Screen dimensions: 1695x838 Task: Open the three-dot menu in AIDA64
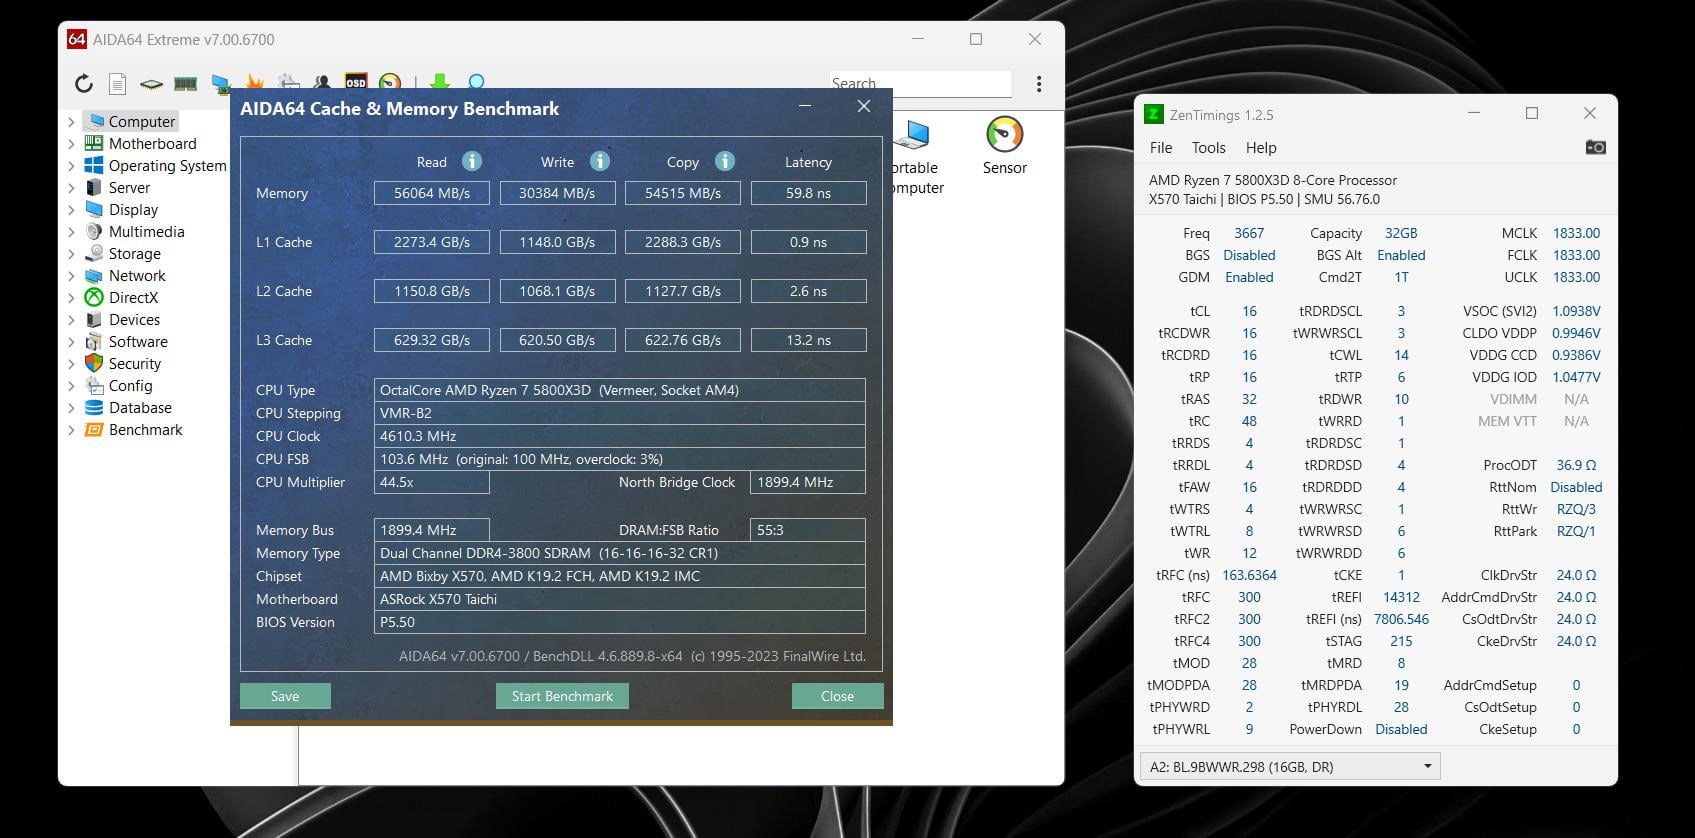(x=1039, y=84)
